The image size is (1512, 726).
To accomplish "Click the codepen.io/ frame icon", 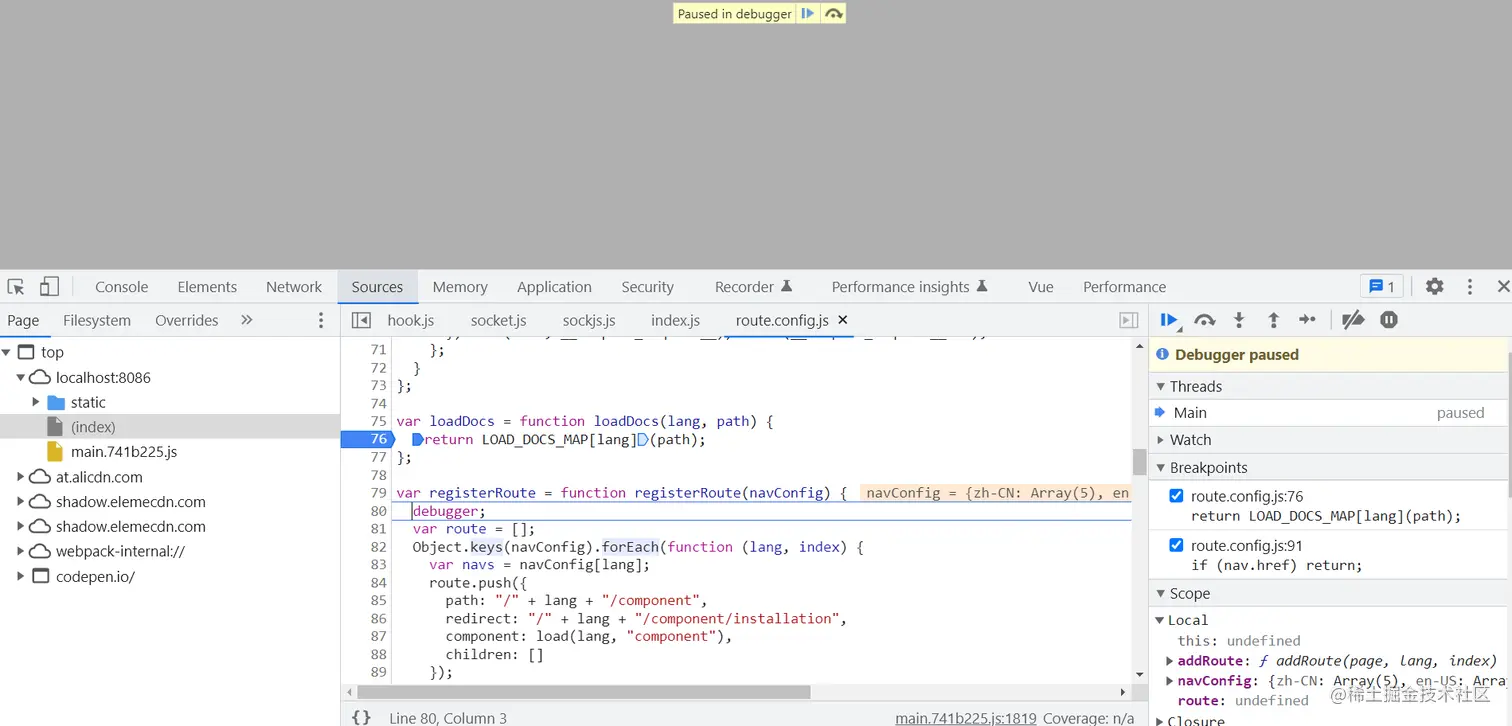I will pos(40,576).
